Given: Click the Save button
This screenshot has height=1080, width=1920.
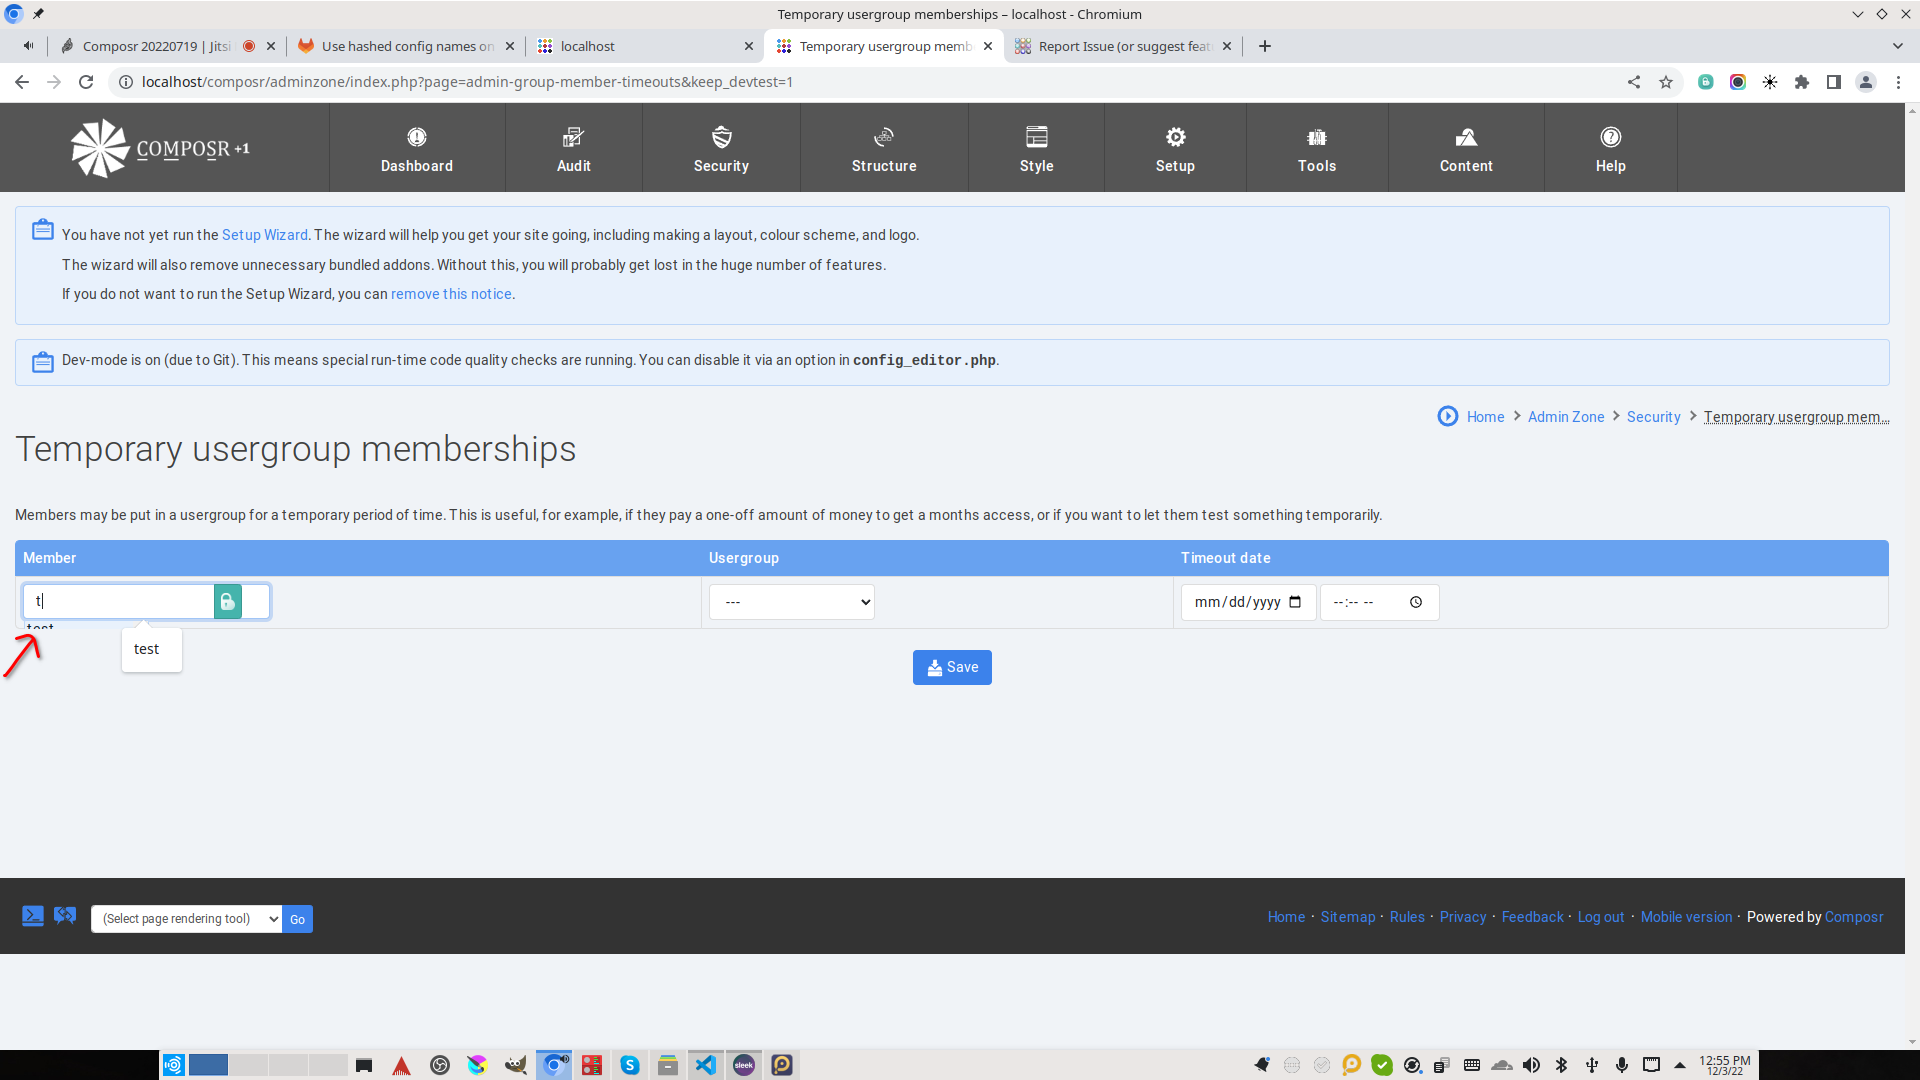Looking at the screenshot, I should click(x=951, y=667).
